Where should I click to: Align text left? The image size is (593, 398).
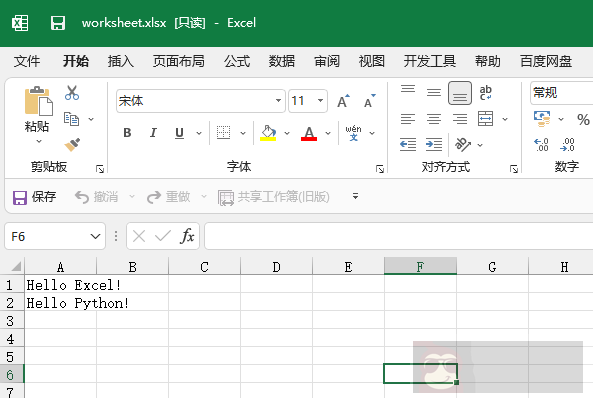pyautogui.click(x=408, y=119)
